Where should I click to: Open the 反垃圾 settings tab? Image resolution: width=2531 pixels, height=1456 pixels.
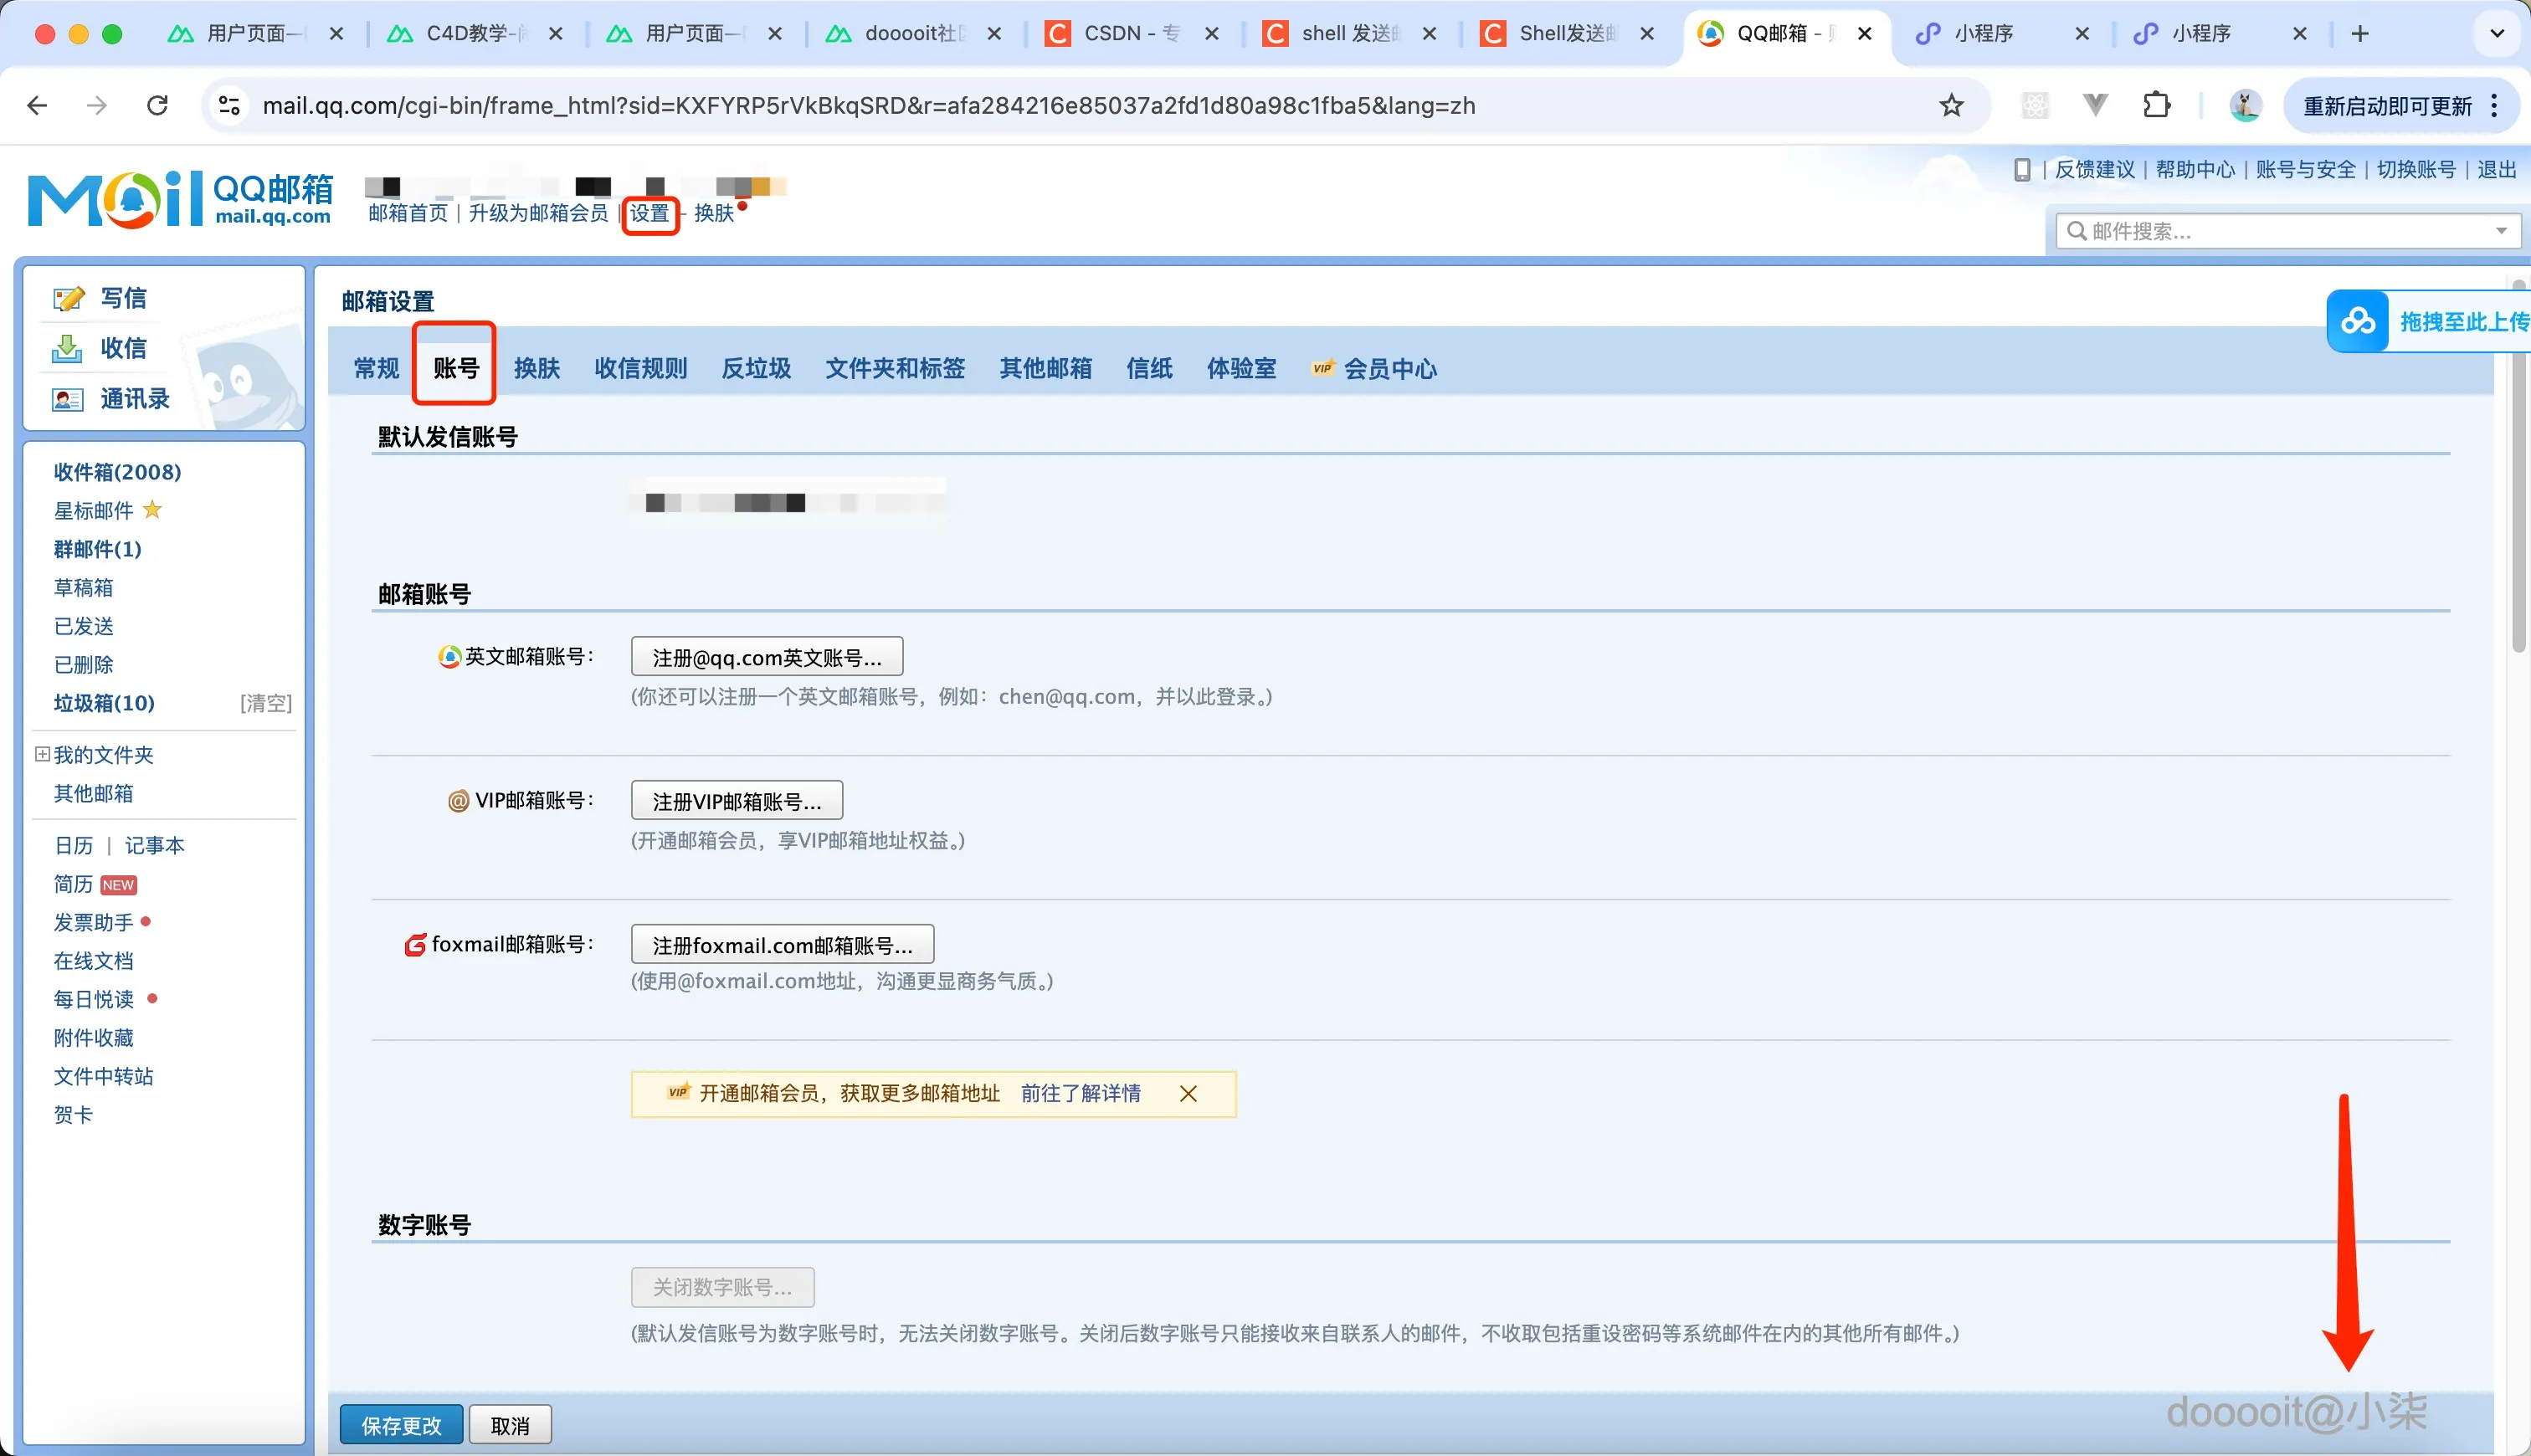click(755, 368)
